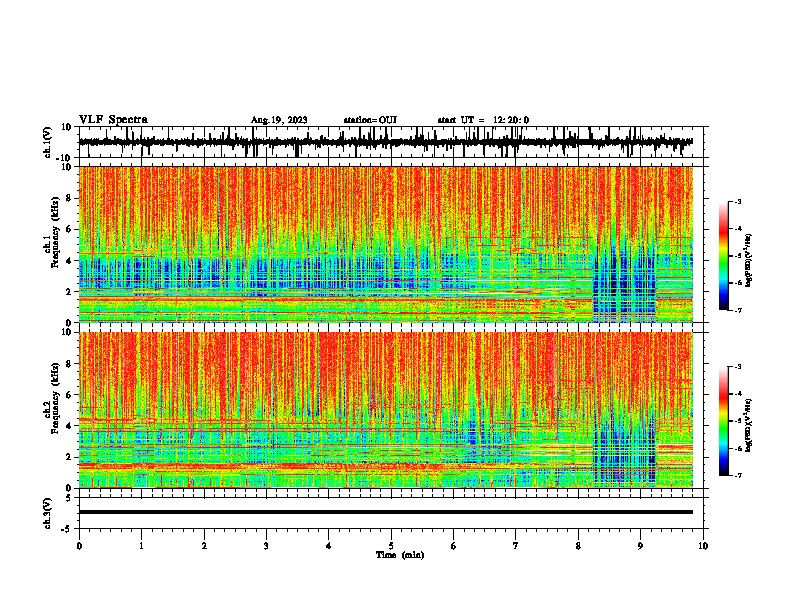792x612 pixels.
Task: Select the date label "Aug.19, 2023"
Action: (279, 120)
